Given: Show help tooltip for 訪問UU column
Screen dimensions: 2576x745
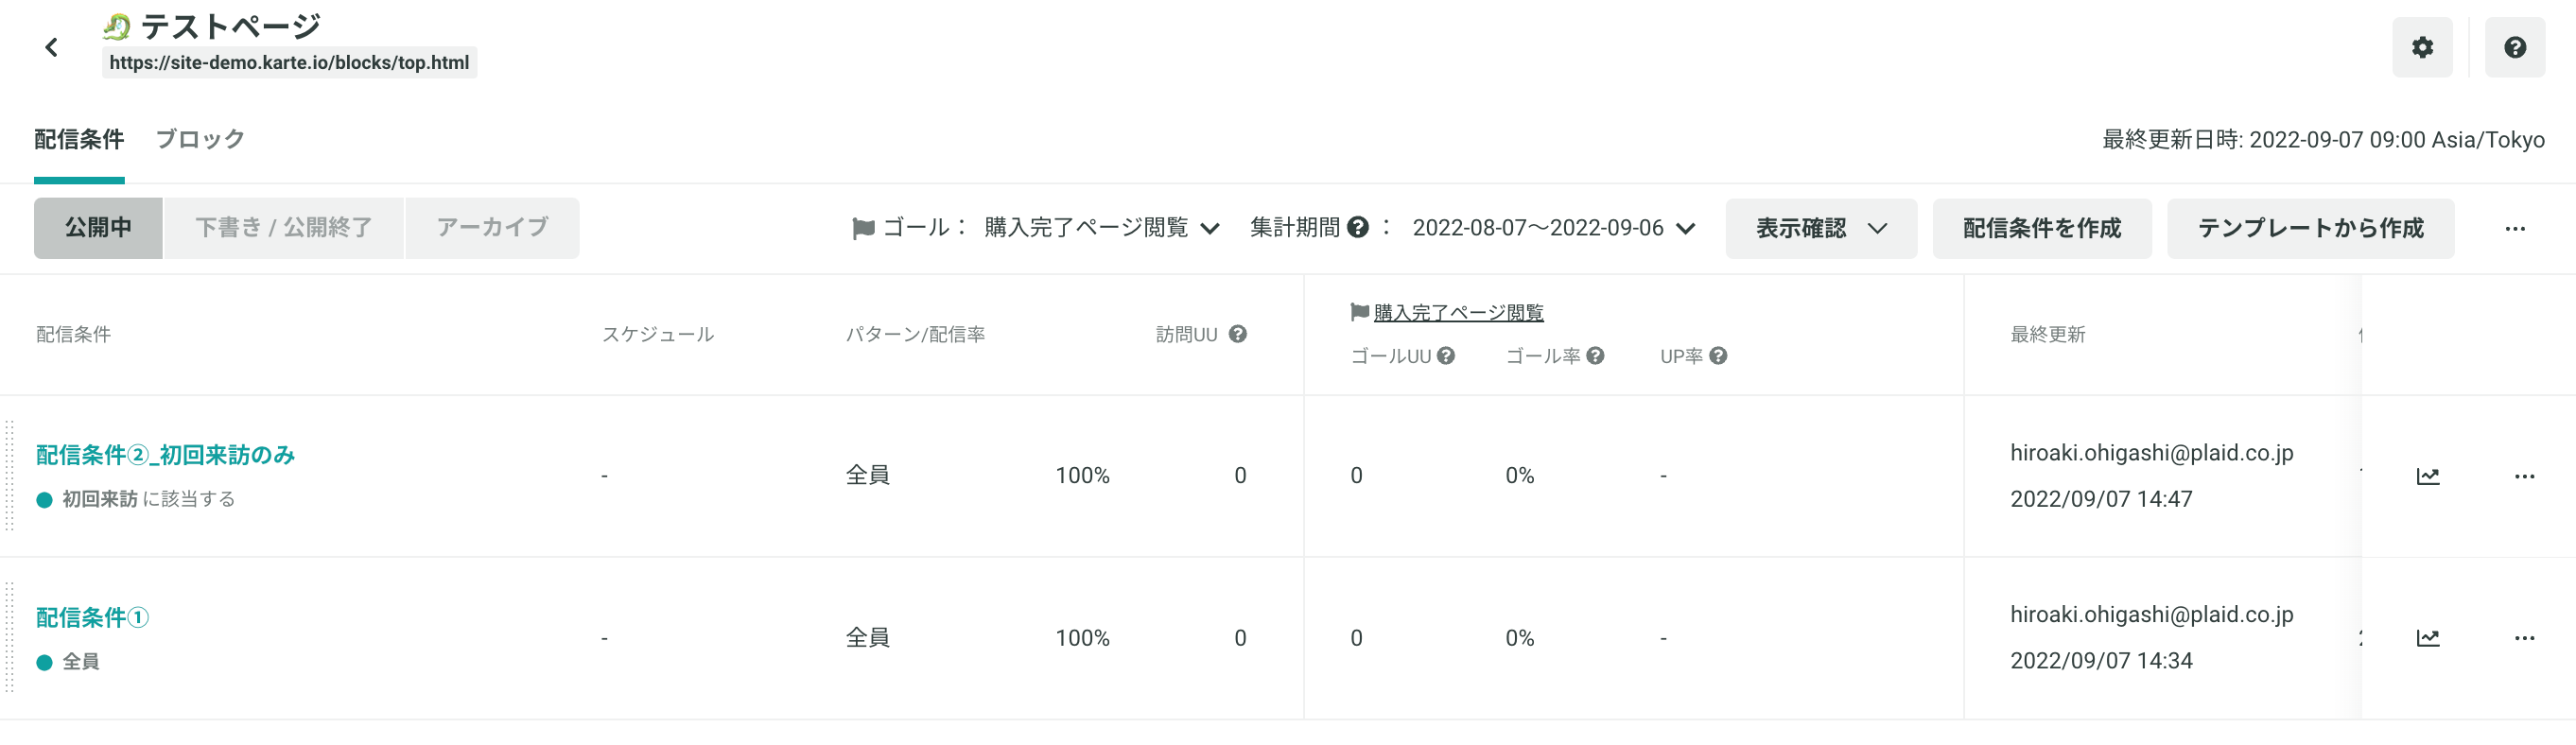Looking at the screenshot, I should coord(1237,334).
